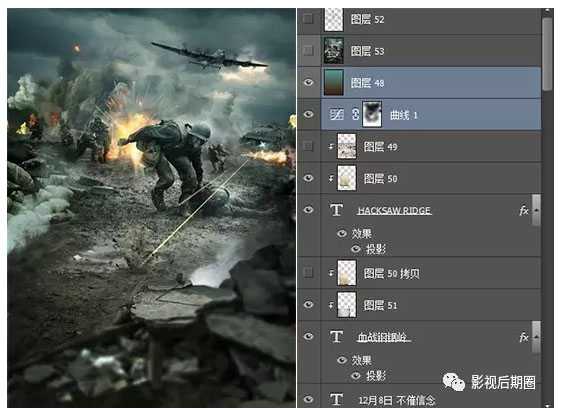Click clipping mask arrow on 图层 51
This screenshot has width=562, height=414.
(331, 305)
